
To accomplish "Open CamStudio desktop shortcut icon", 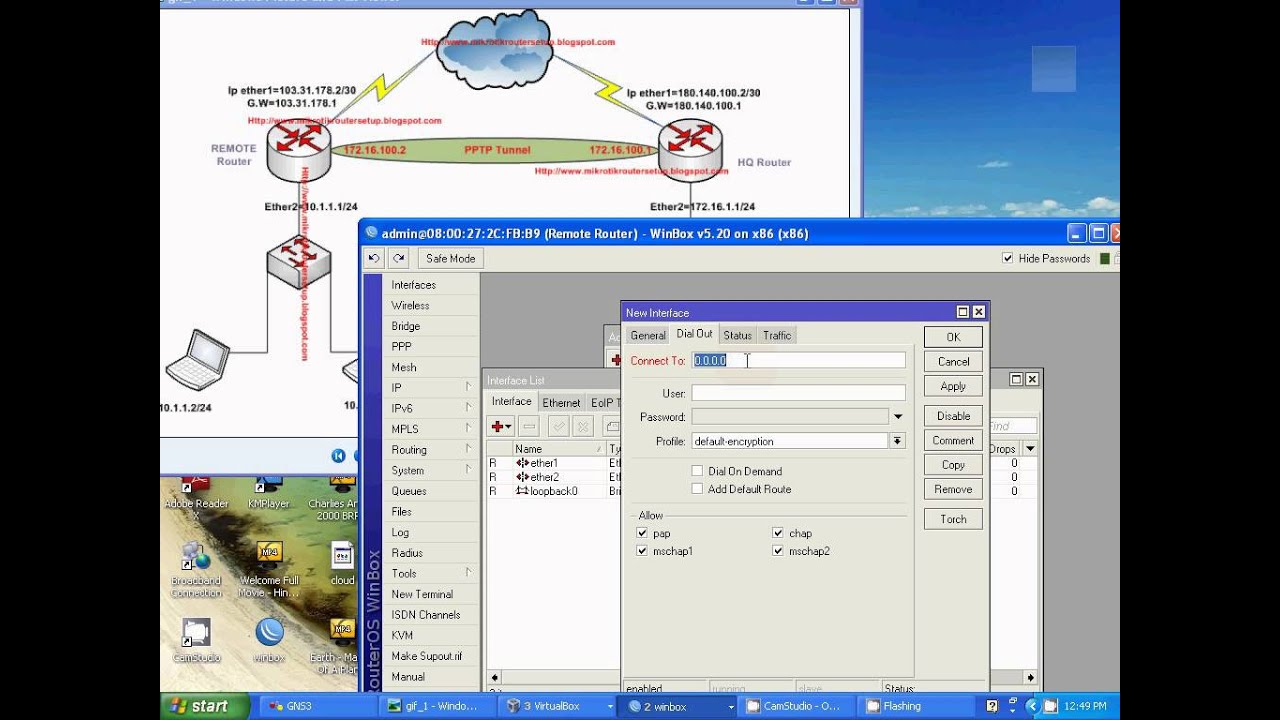I will tap(196, 633).
